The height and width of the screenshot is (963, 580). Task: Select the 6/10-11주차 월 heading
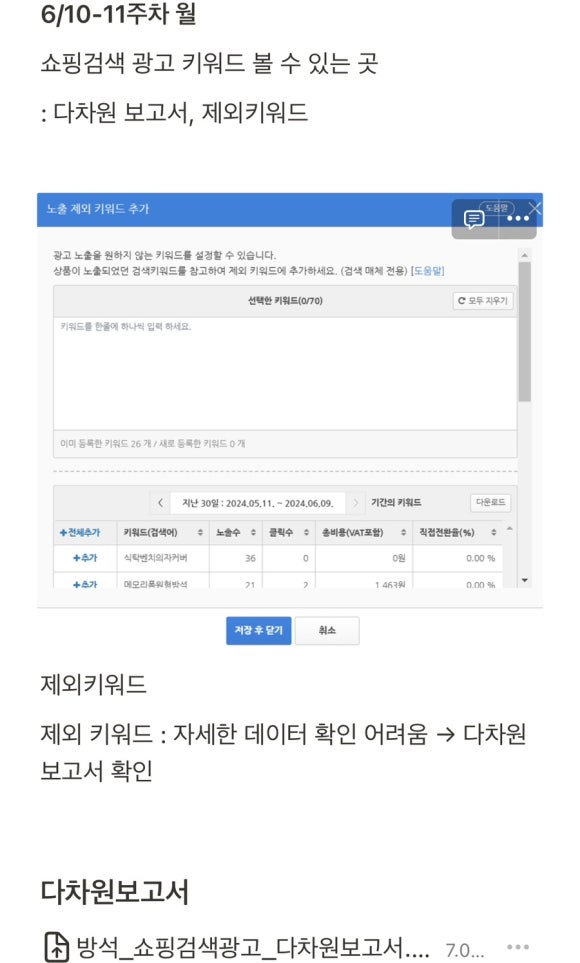pos(119,14)
